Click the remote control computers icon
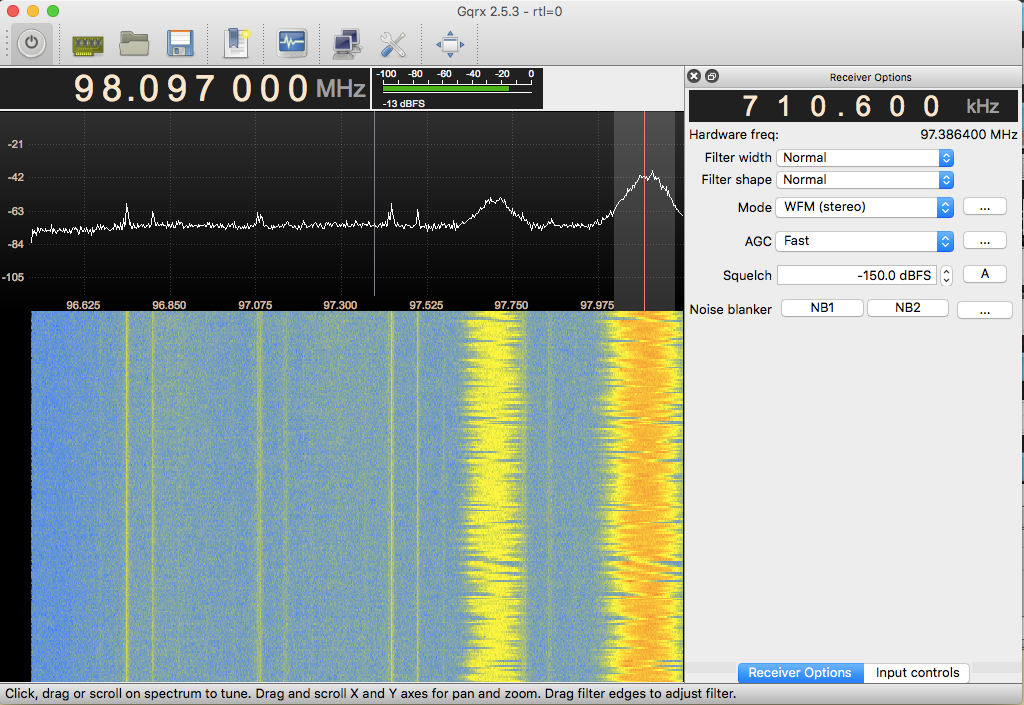 [346, 43]
